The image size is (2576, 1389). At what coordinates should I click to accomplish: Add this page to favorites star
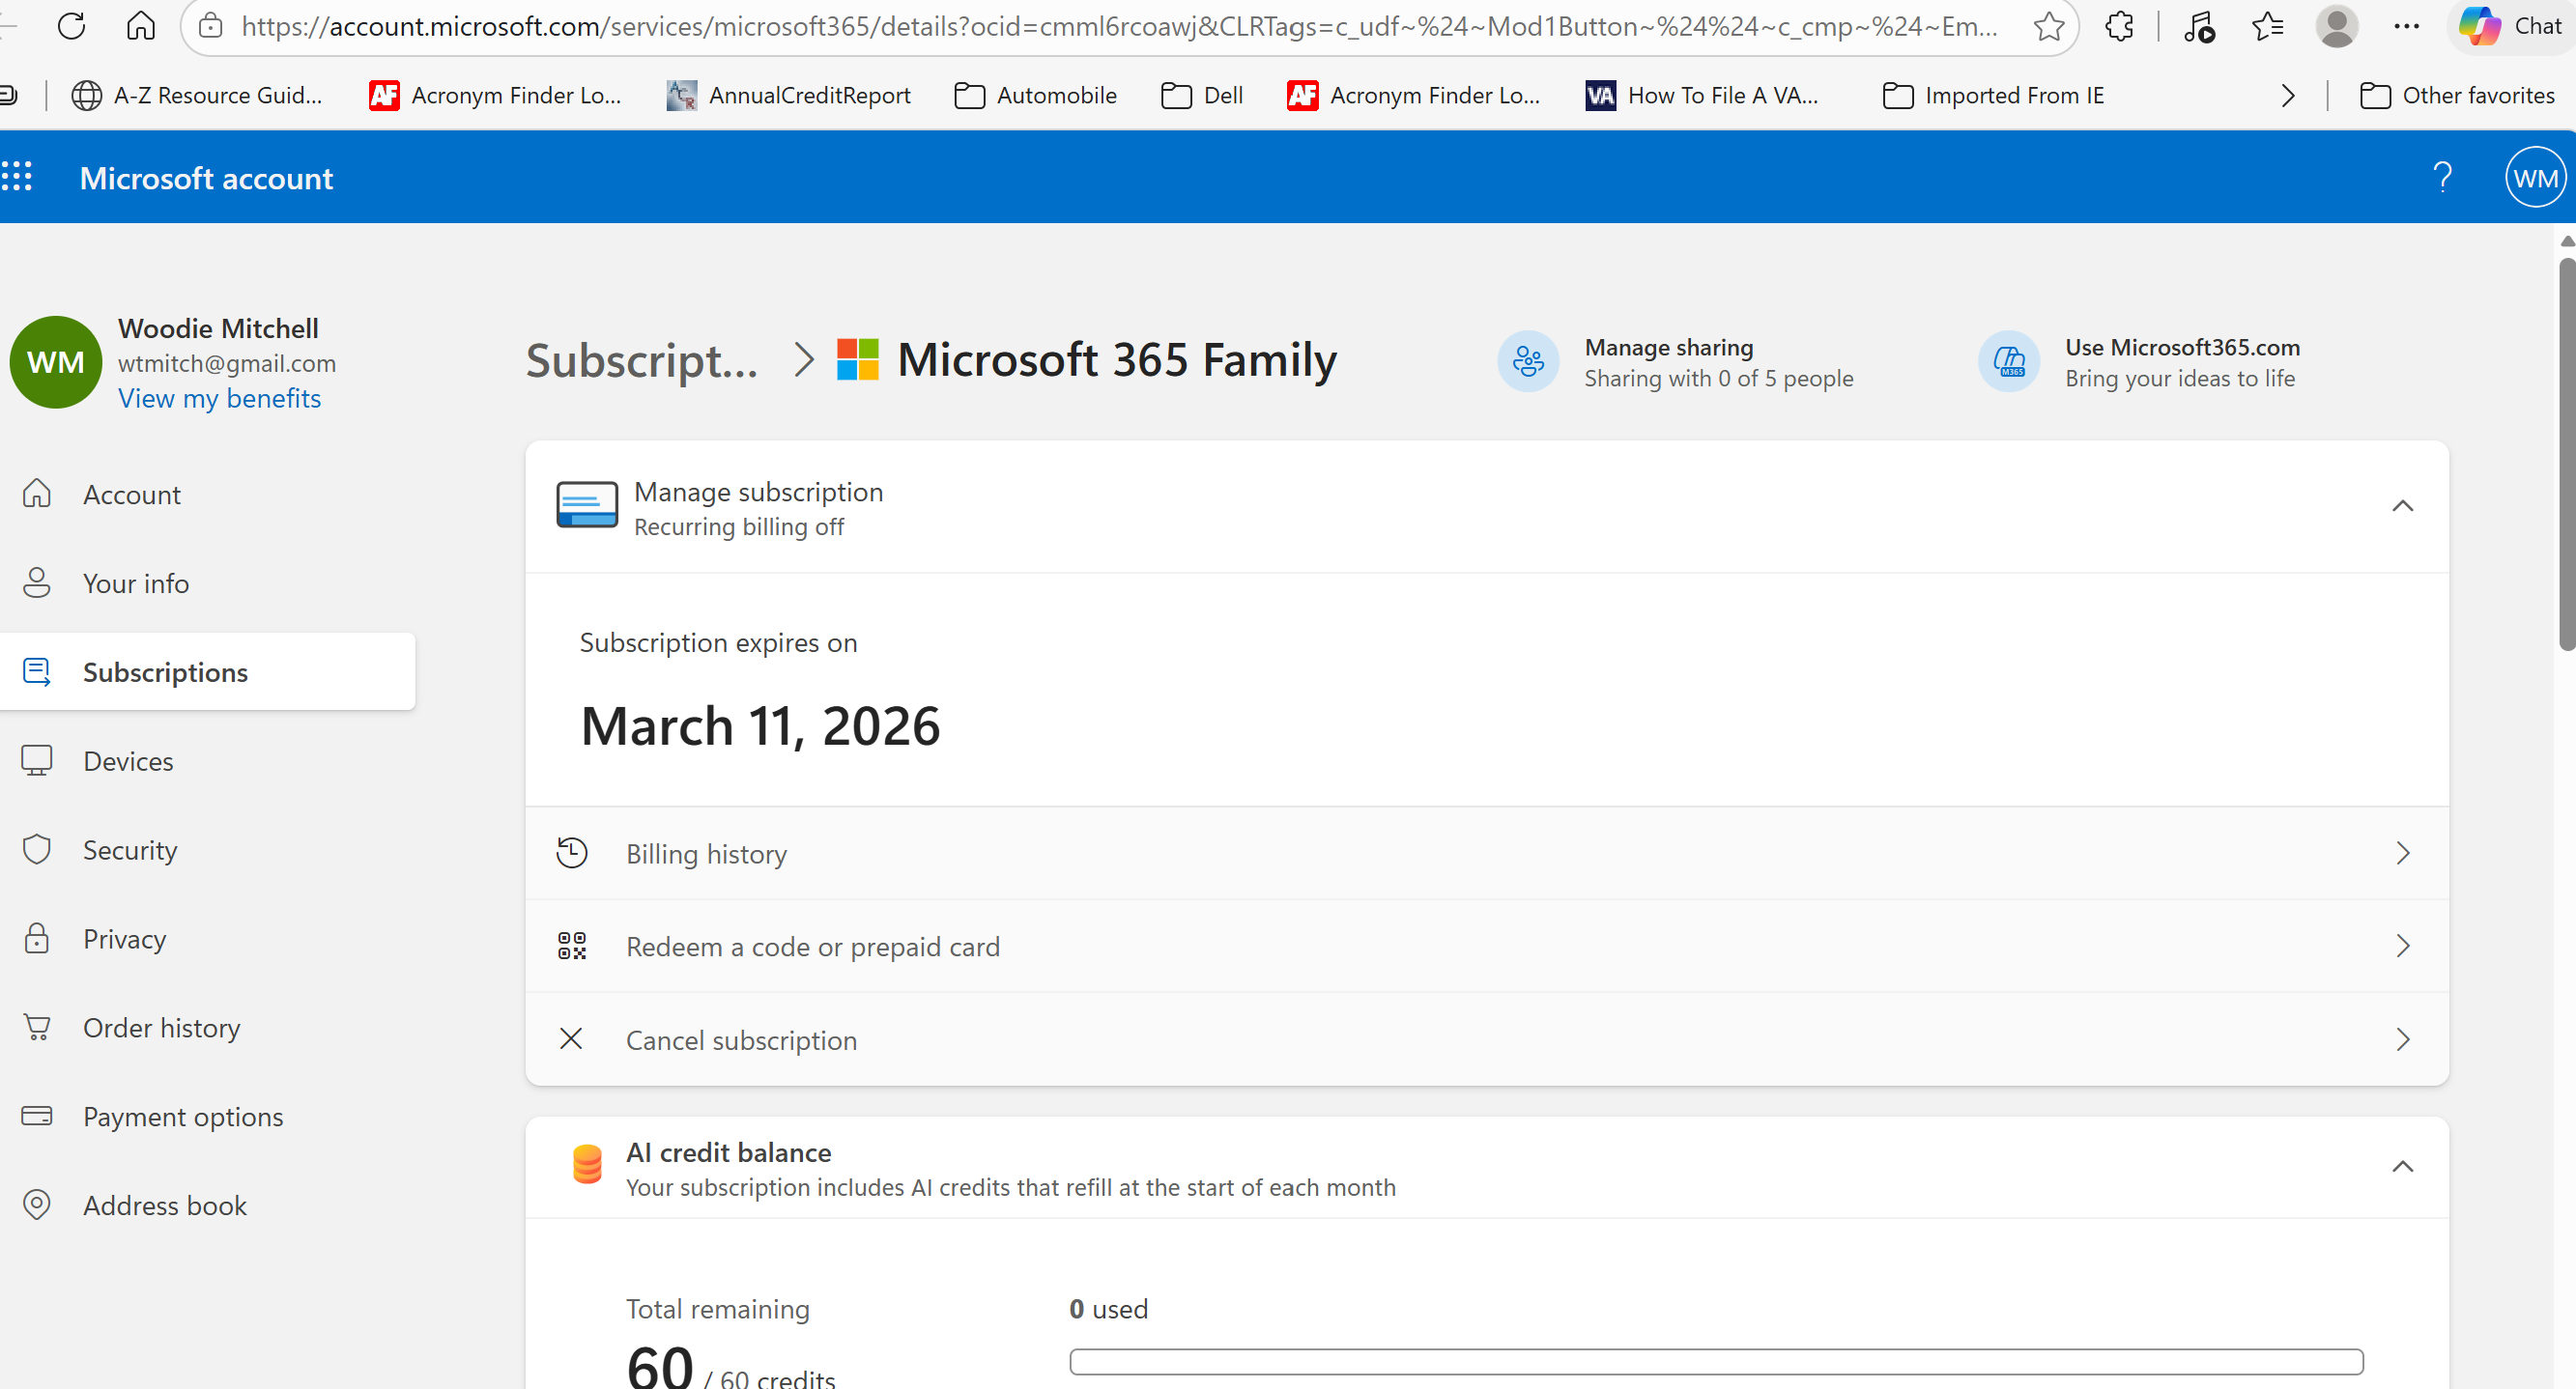click(x=2048, y=26)
